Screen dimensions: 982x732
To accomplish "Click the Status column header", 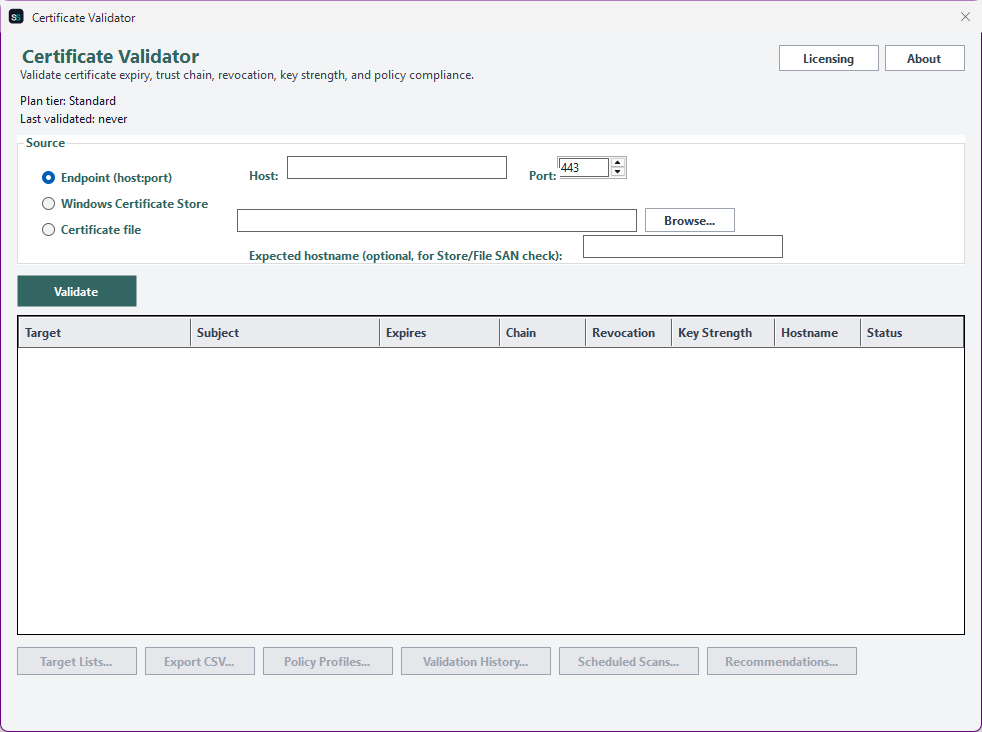I will click(912, 332).
